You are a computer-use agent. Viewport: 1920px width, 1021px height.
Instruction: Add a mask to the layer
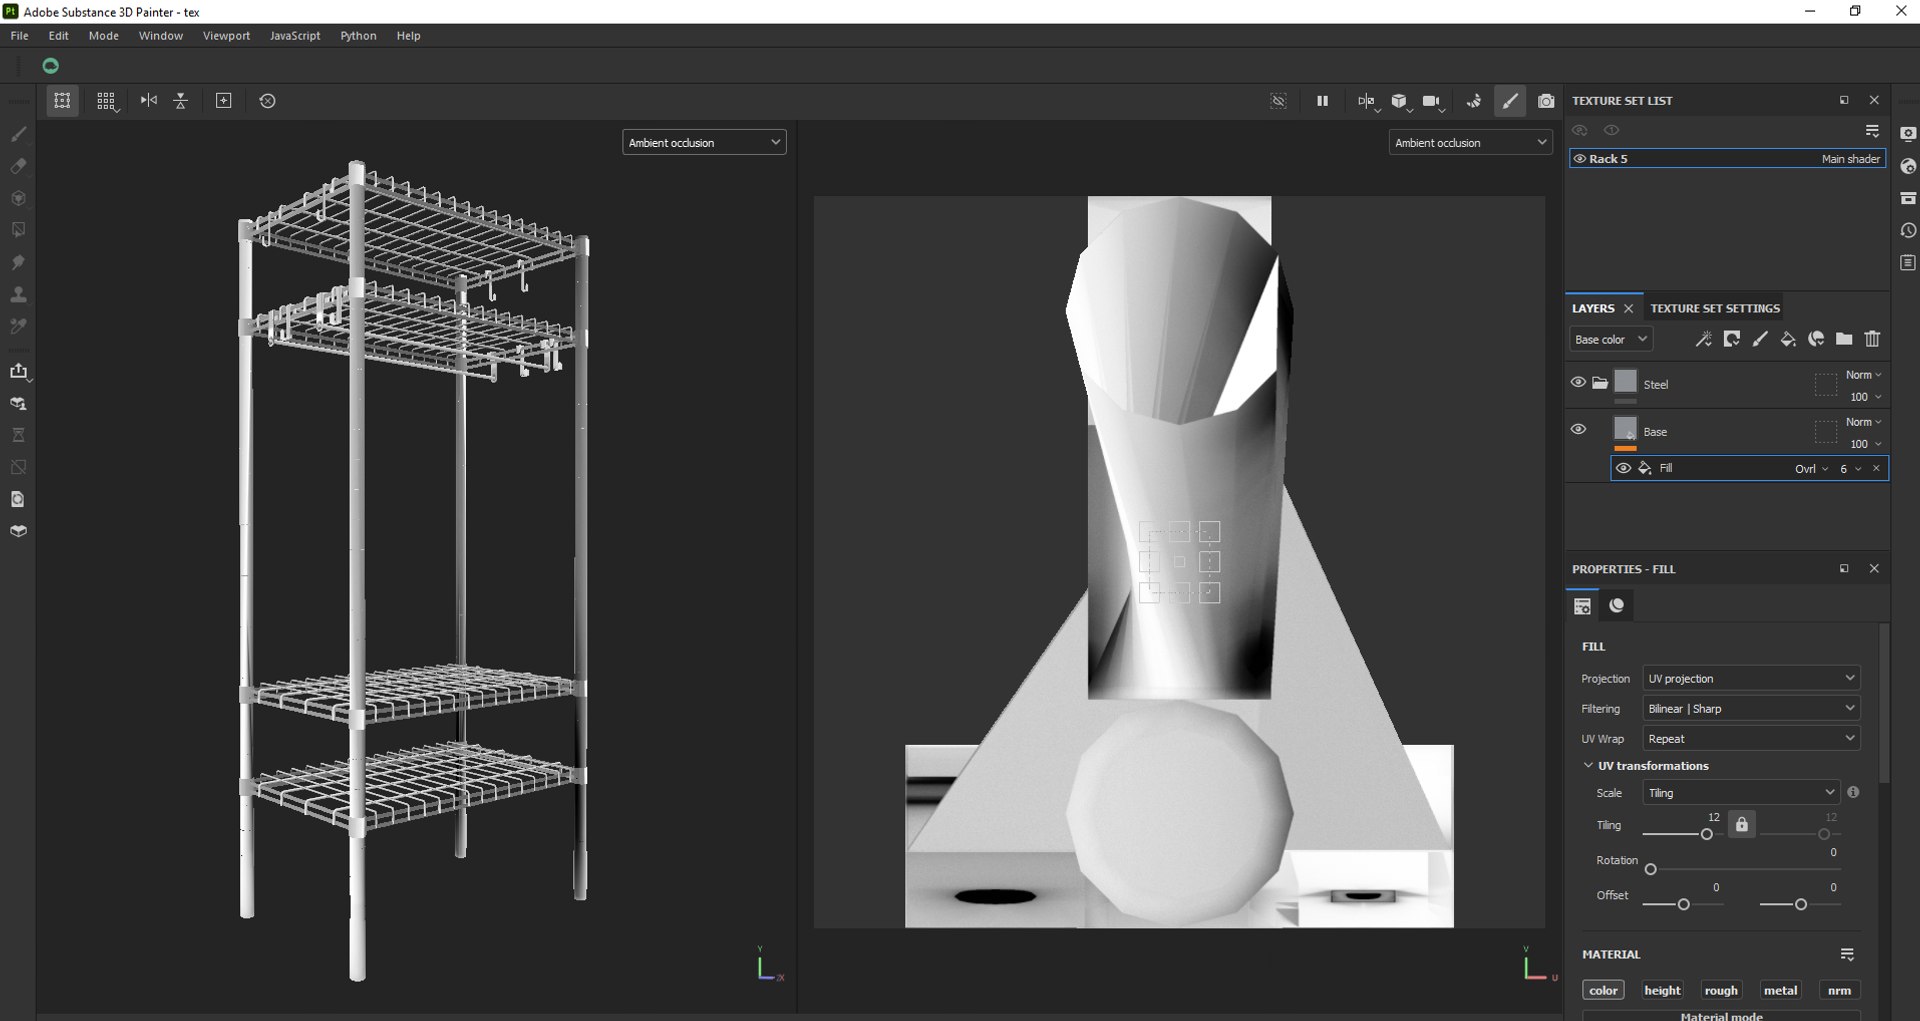pos(1732,339)
